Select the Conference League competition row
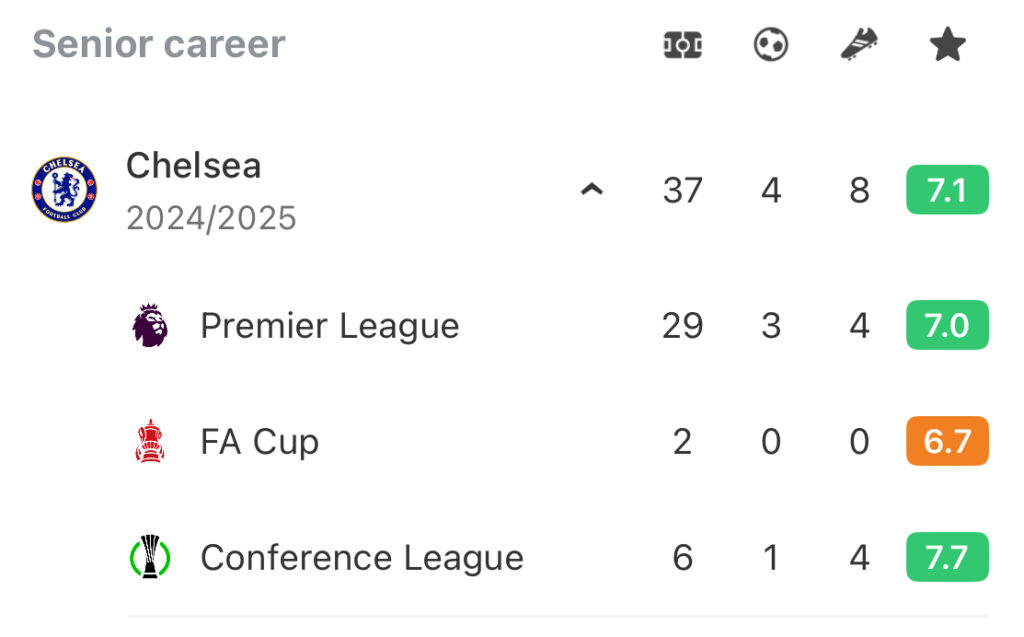This screenshot has width=1024, height=637. click(x=558, y=557)
